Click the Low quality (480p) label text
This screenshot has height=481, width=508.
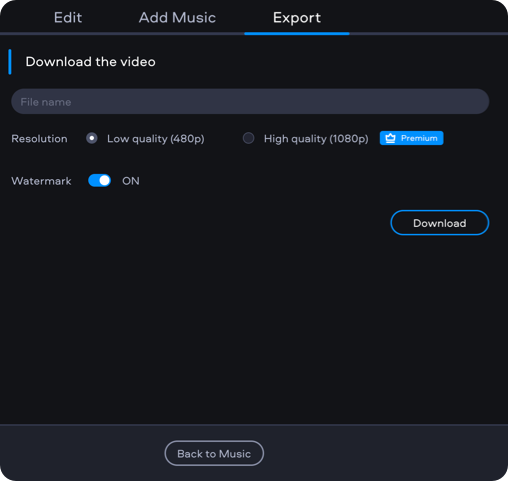(156, 139)
